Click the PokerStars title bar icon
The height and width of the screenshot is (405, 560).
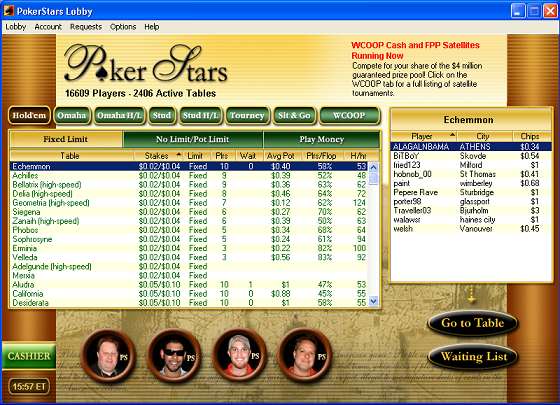[9, 11]
